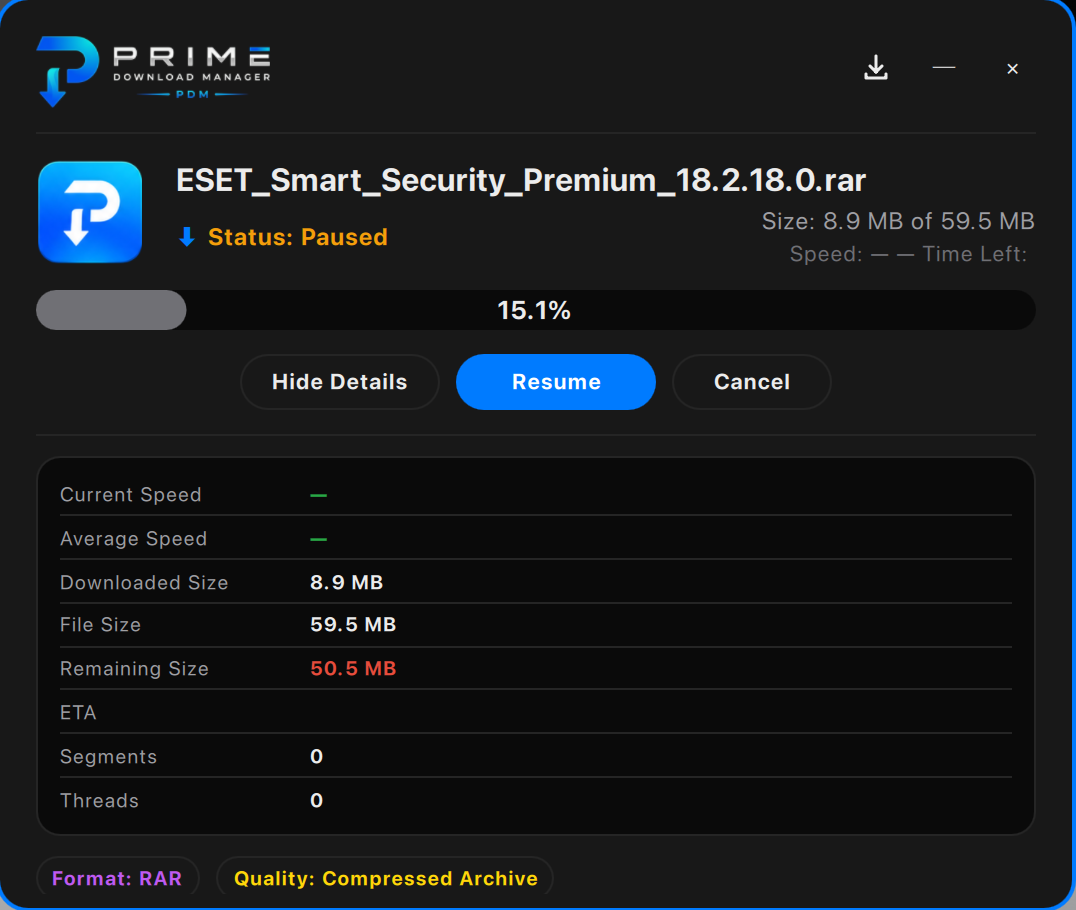
Task: Click the Prime Download Manager logo
Action: (154, 71)
